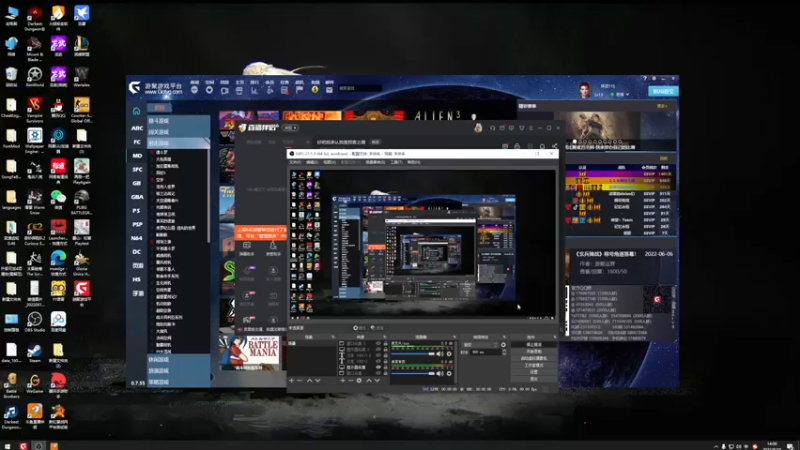
Task: Collapse 射击游戏 category in Gotvg list
Action: coord(179,143)
